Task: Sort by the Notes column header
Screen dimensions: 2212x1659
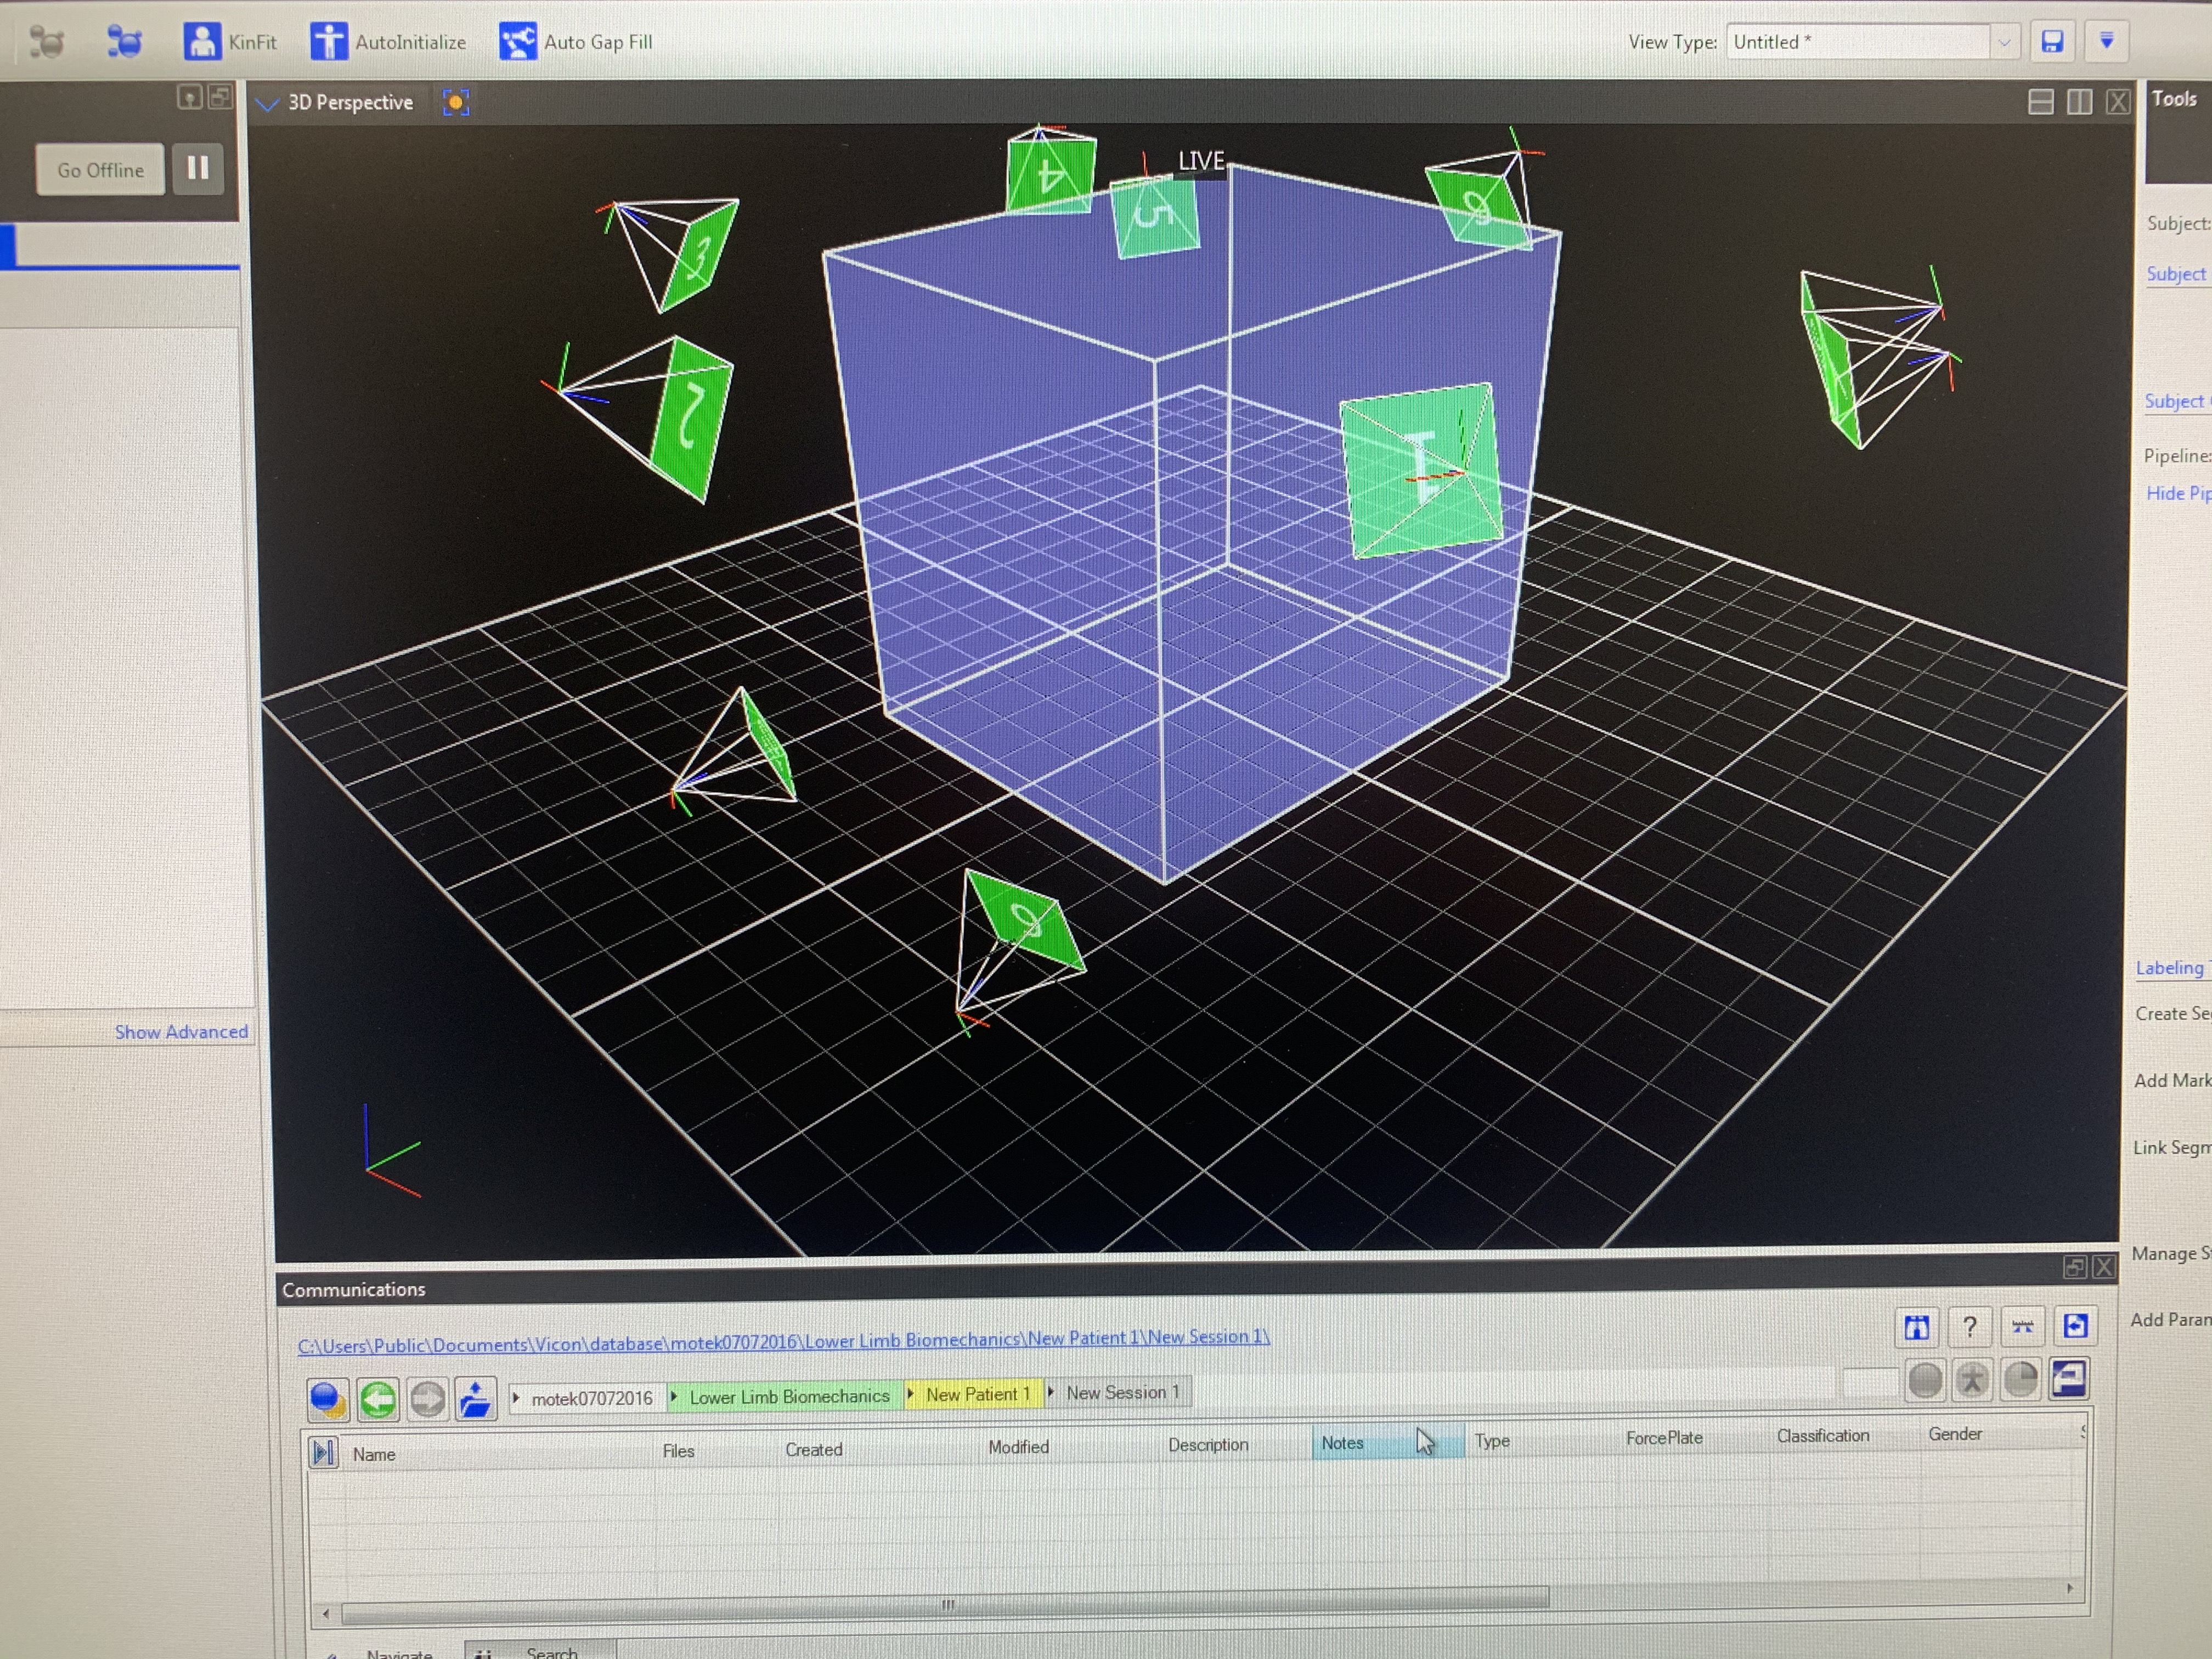Action: tap(1343, 1443)
